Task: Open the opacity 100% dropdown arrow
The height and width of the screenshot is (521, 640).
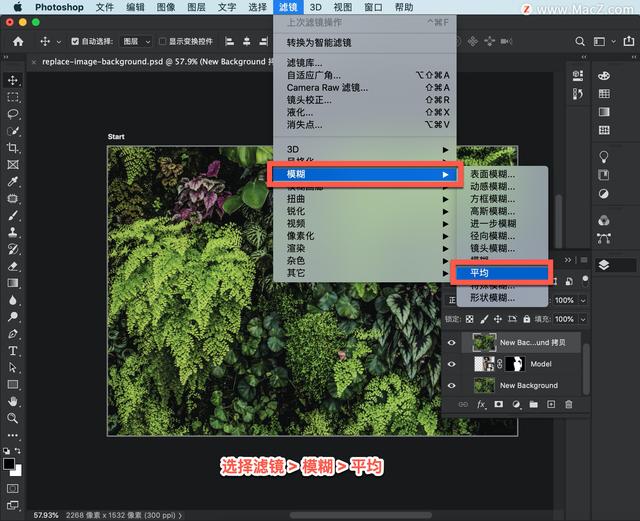Action: tap(583, 301)
